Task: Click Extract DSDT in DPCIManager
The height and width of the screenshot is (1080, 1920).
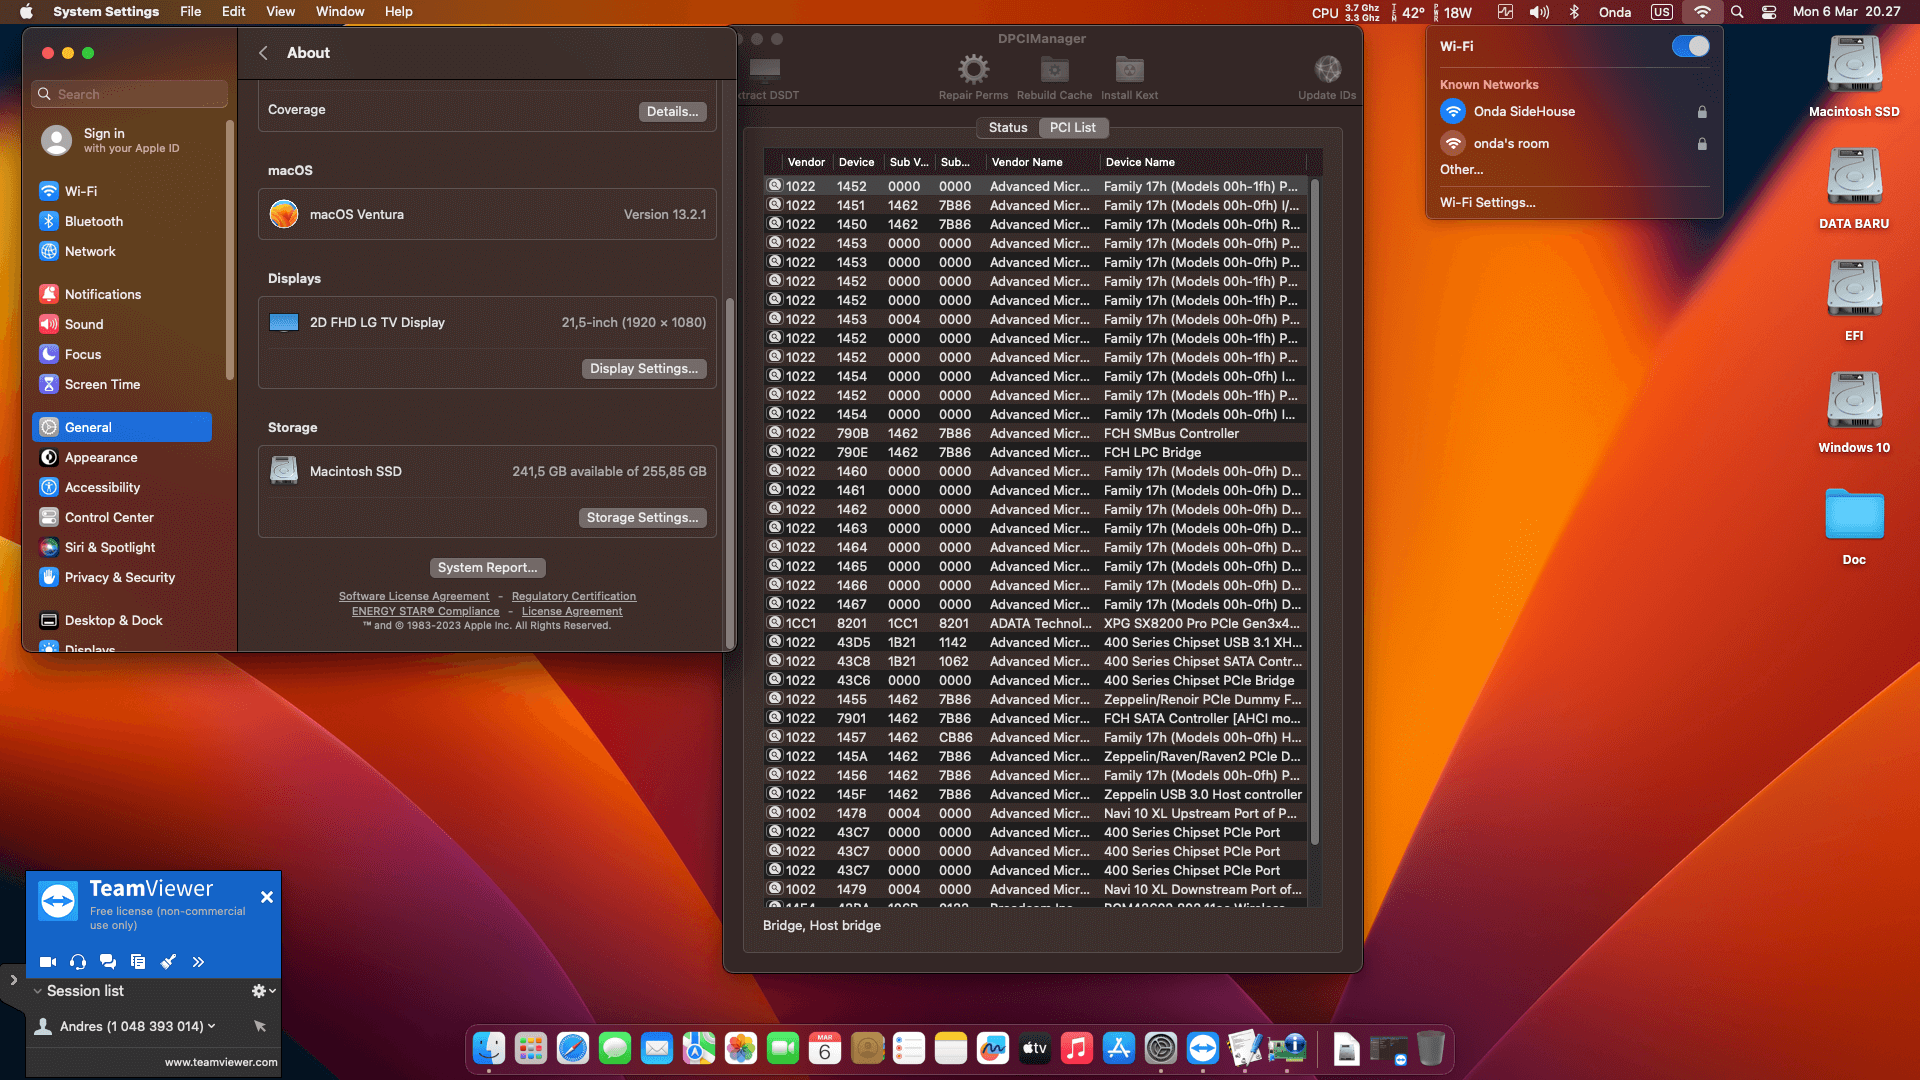Action: [765, 70]
